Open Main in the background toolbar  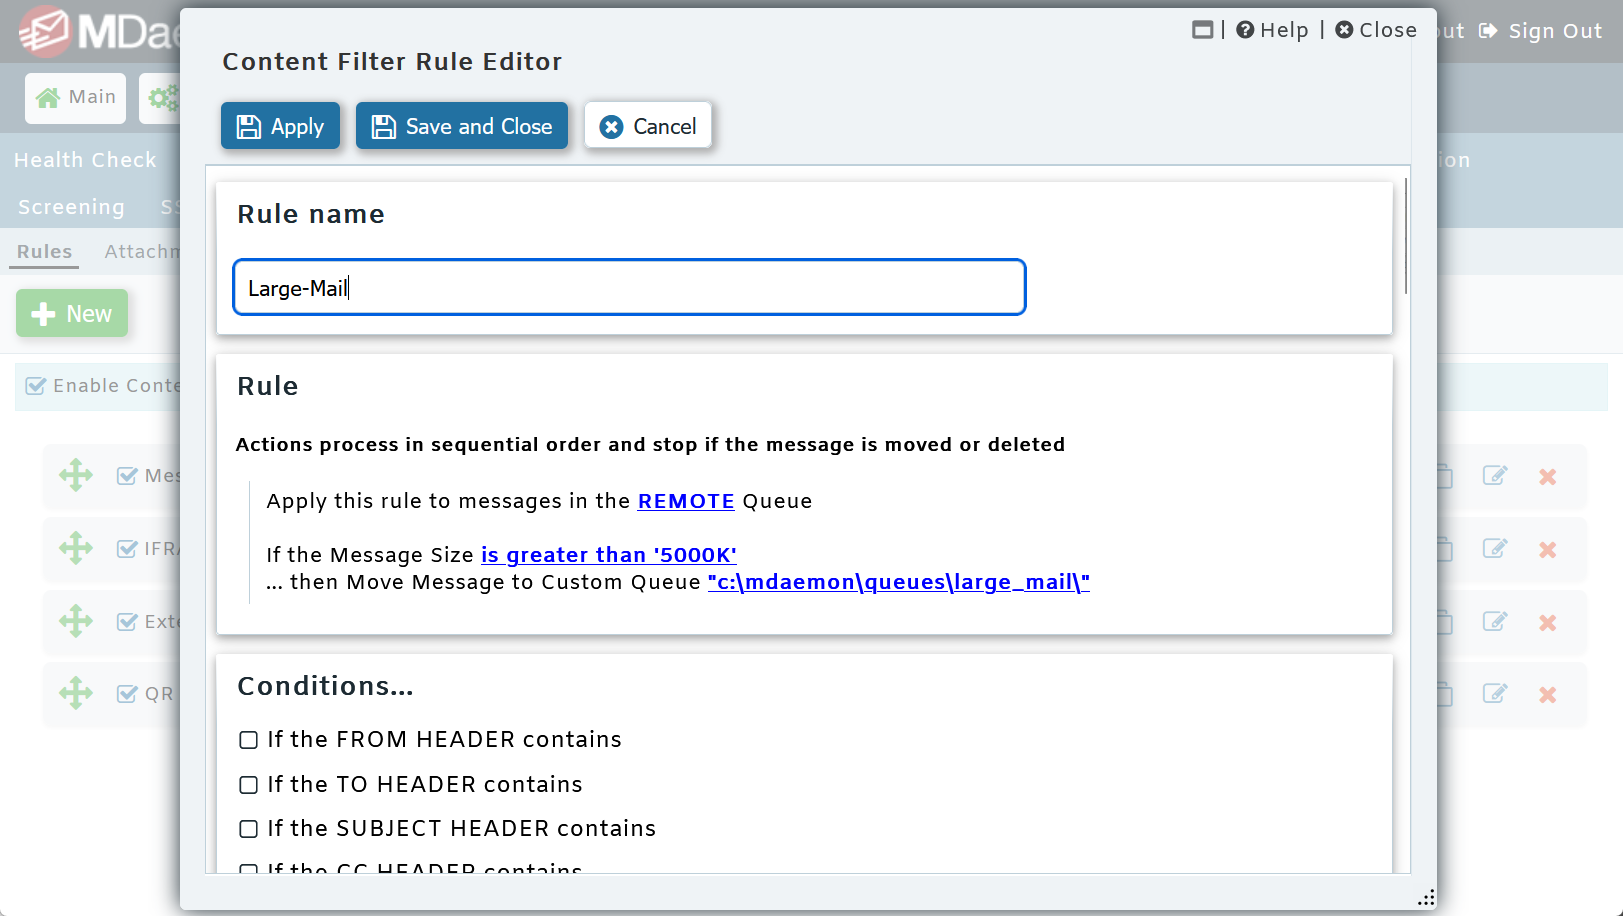76,98
